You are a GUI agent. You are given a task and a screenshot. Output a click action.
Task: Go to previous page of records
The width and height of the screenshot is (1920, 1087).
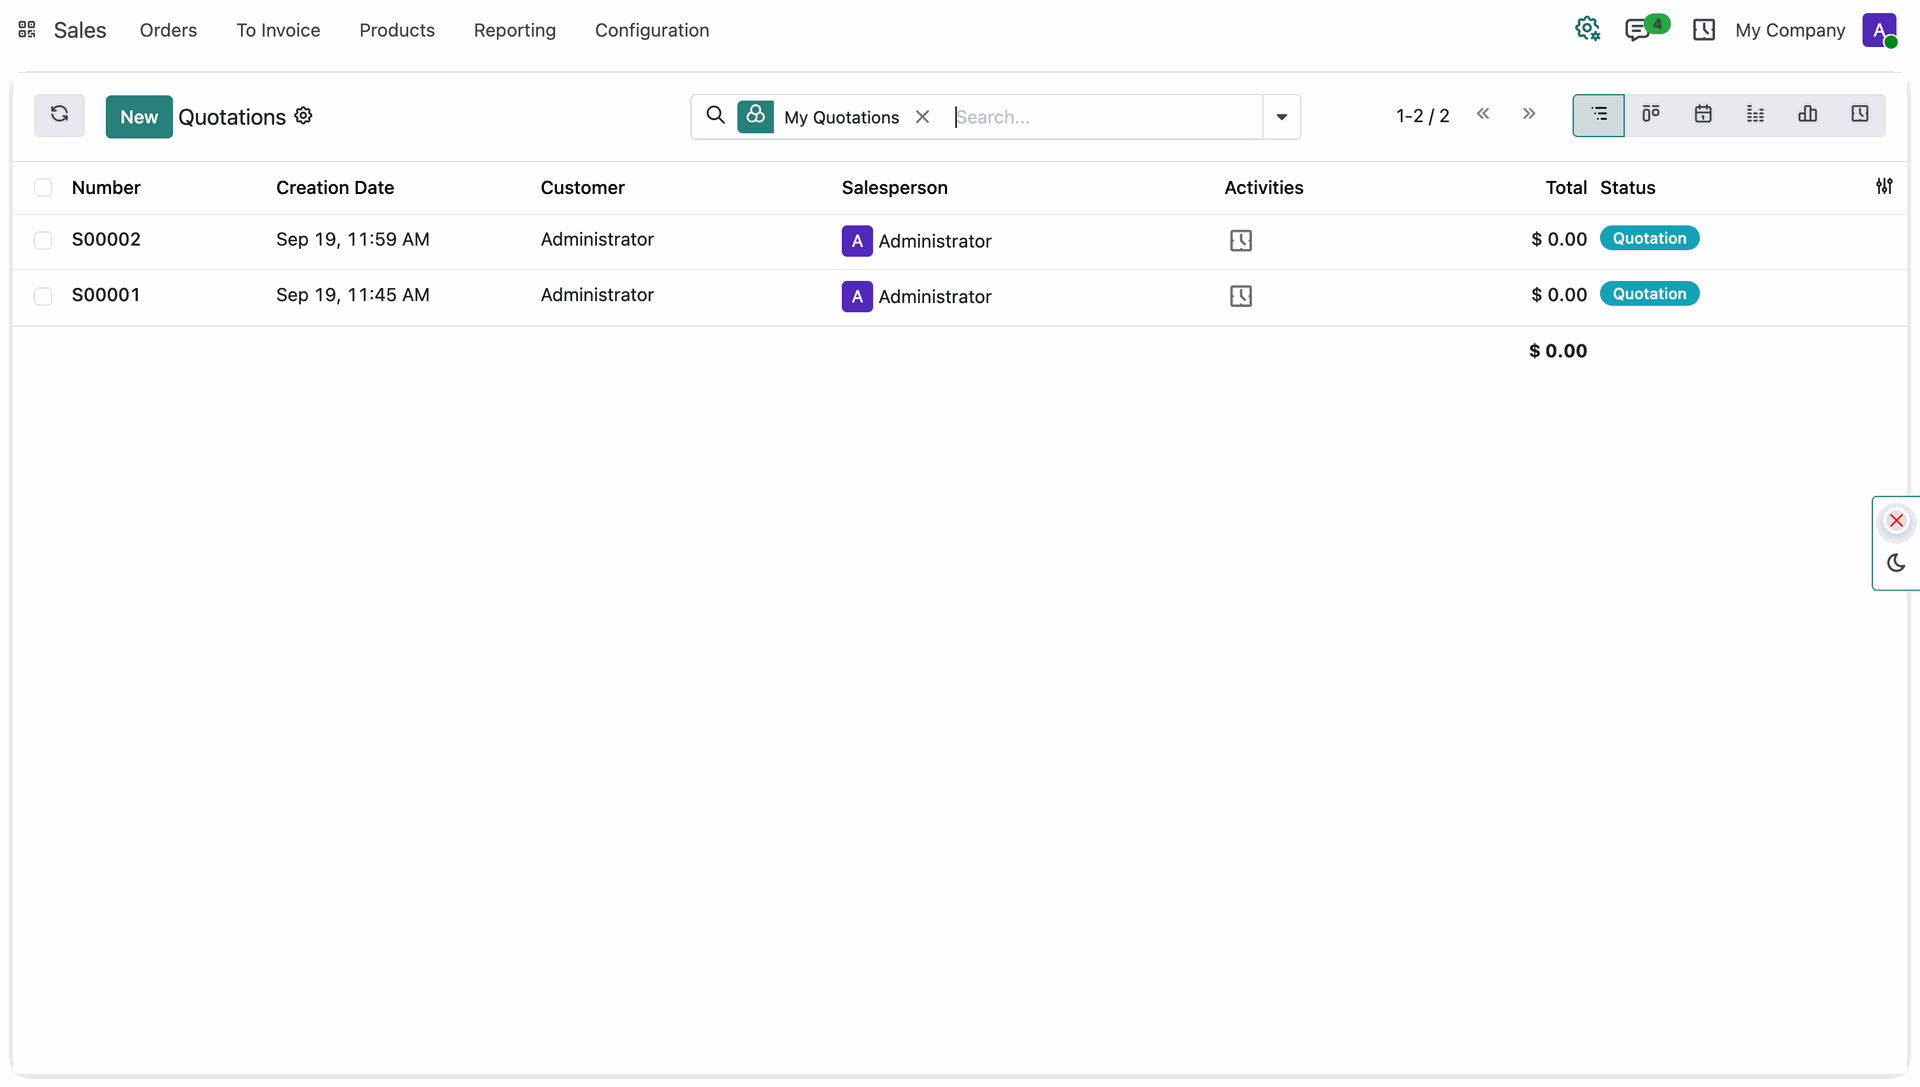coord(1483,114)
